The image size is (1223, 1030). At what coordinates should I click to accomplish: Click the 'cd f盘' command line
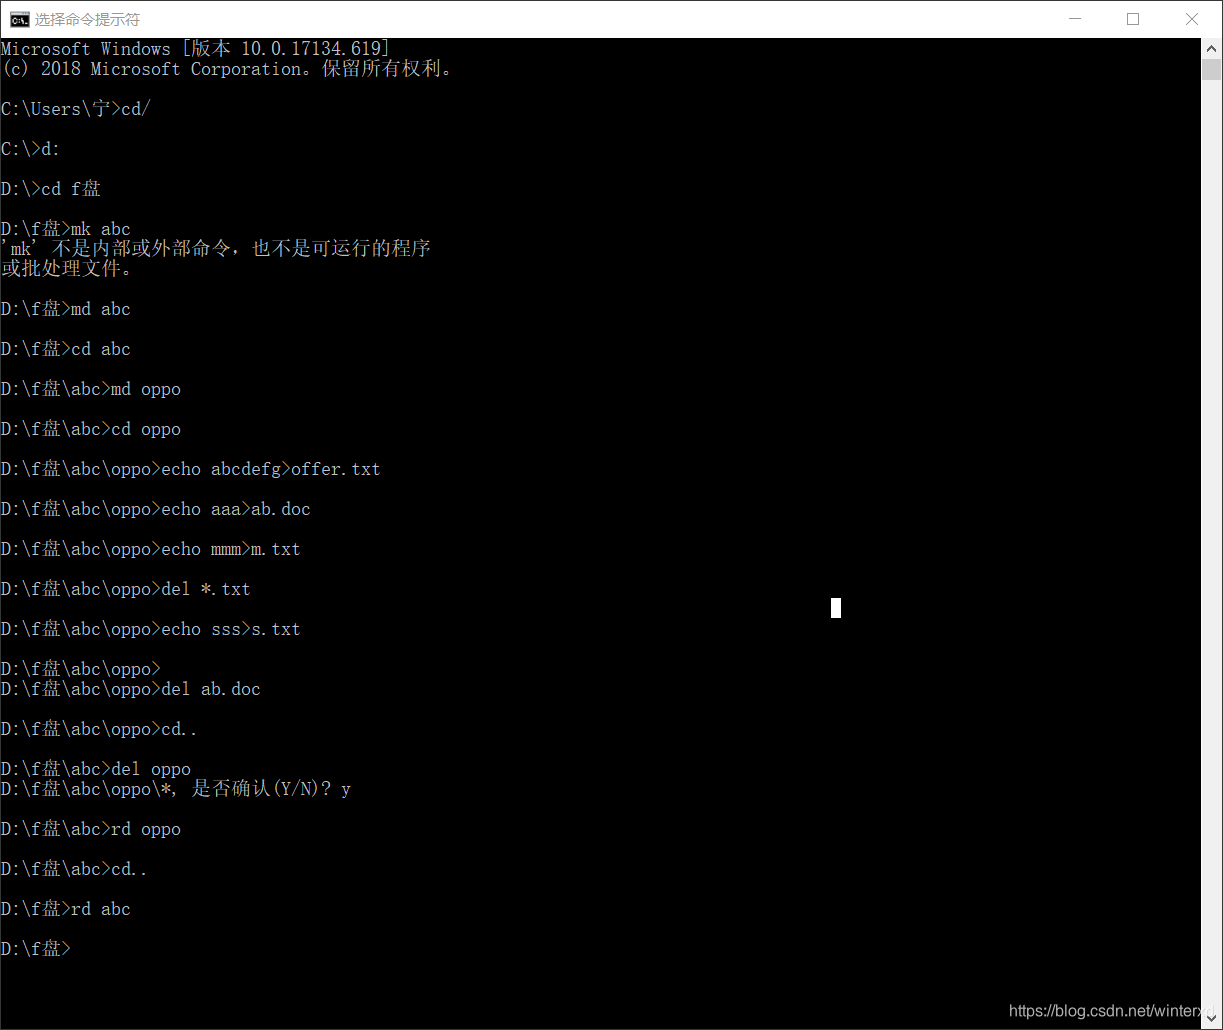pyautogui.click(x=51, y=189)
